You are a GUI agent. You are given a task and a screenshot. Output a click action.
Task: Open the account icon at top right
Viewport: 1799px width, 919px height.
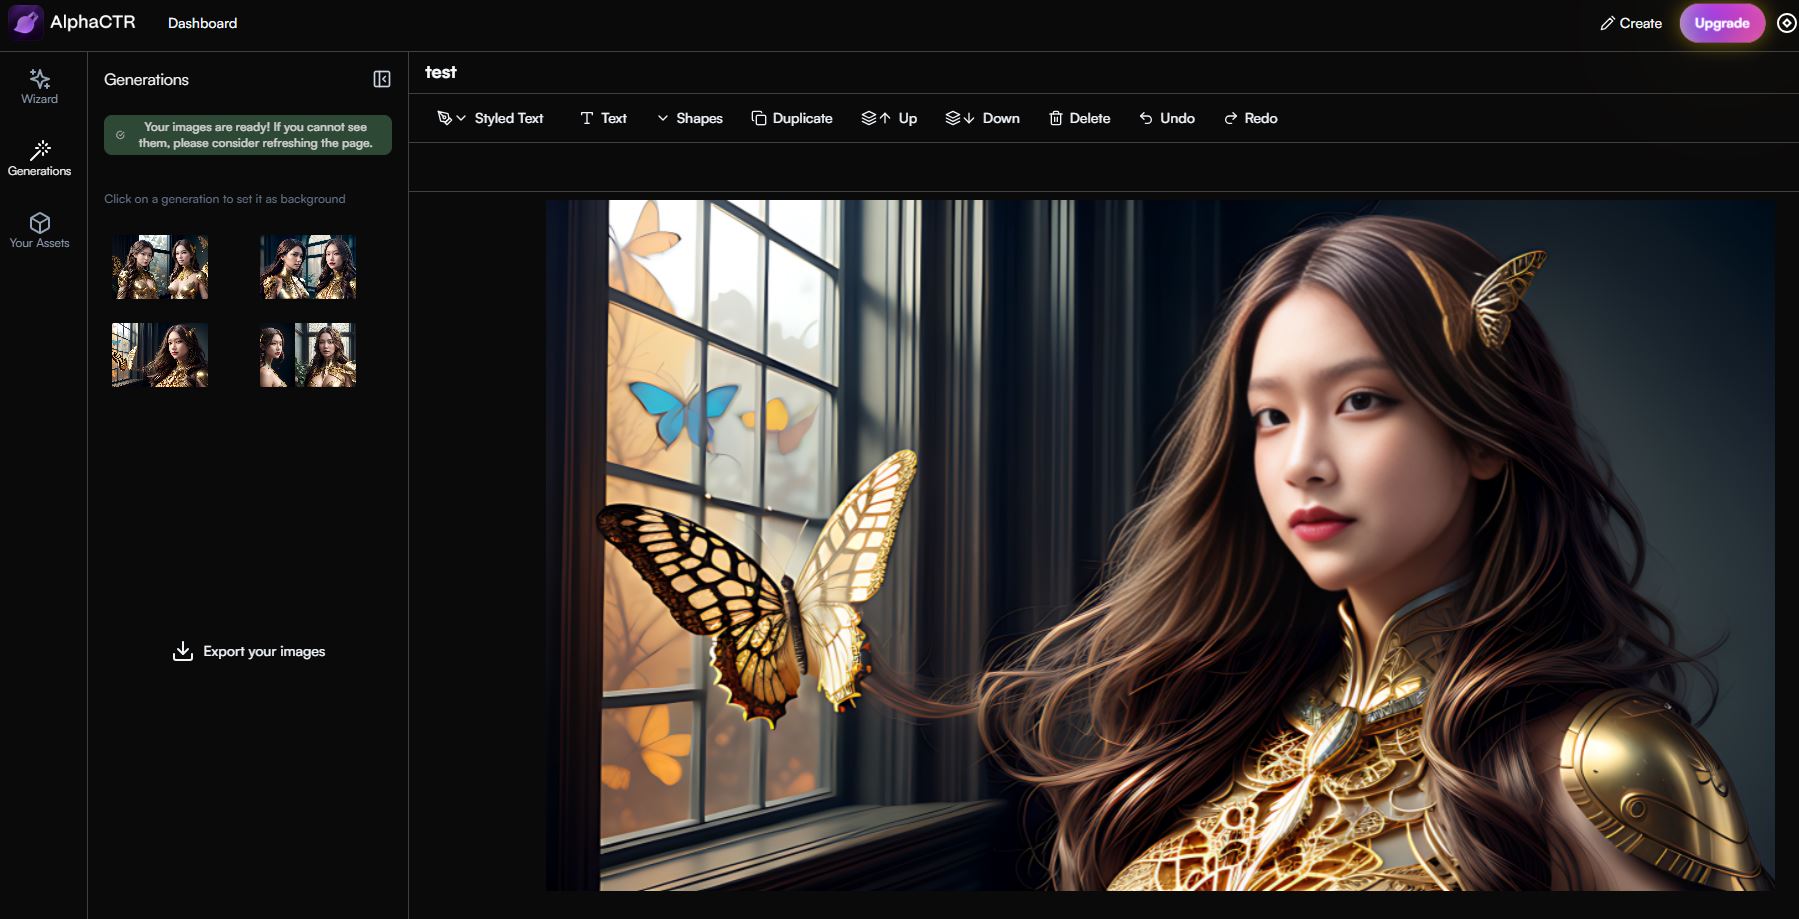pos(1786,23)
